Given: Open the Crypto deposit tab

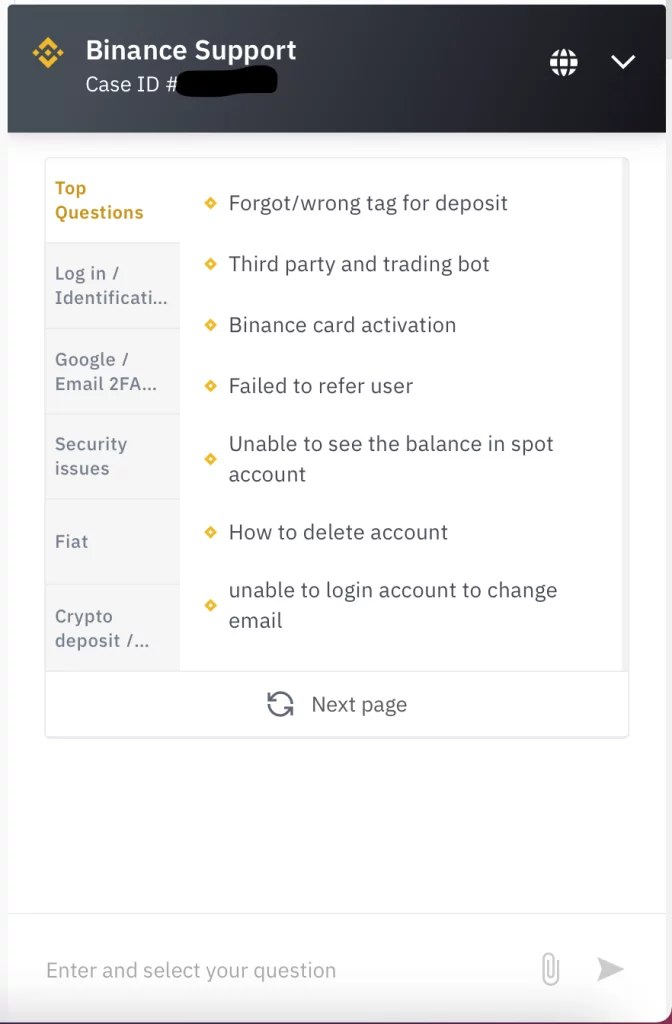Looking at the screenshot, I should (x=102, y=628).
